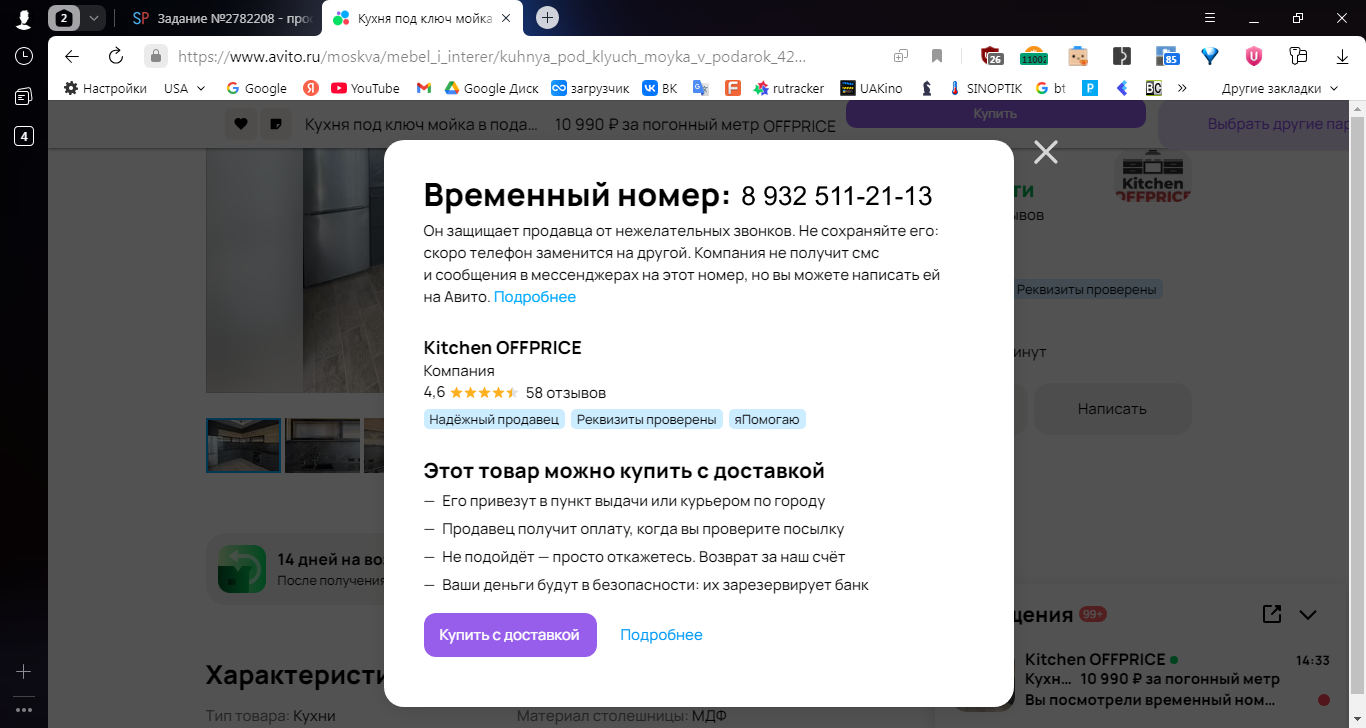Image resolution: width=1366 pixels, height=728 pixels.
Task: Open the collections icon in sidebar
Action: (24, 97)
